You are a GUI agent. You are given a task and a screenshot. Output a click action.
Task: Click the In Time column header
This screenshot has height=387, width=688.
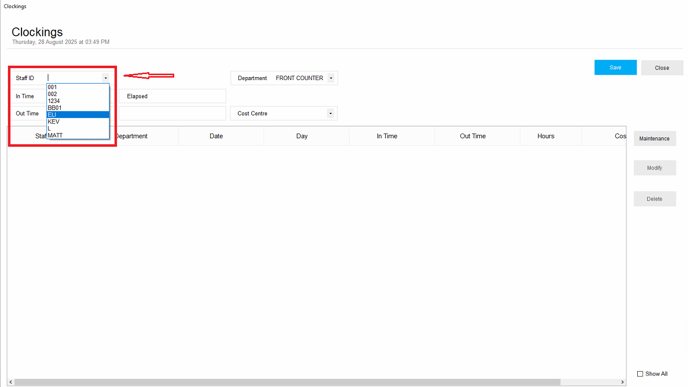(392, 136)
